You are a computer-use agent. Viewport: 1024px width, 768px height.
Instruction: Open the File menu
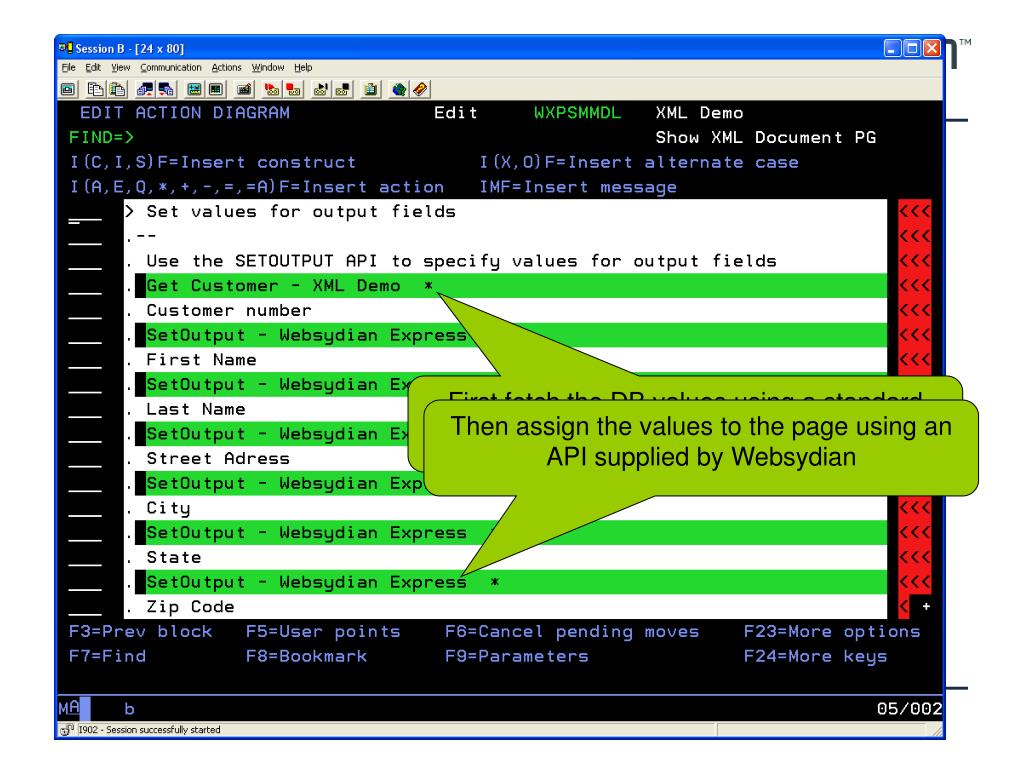(x=69, y=67)
